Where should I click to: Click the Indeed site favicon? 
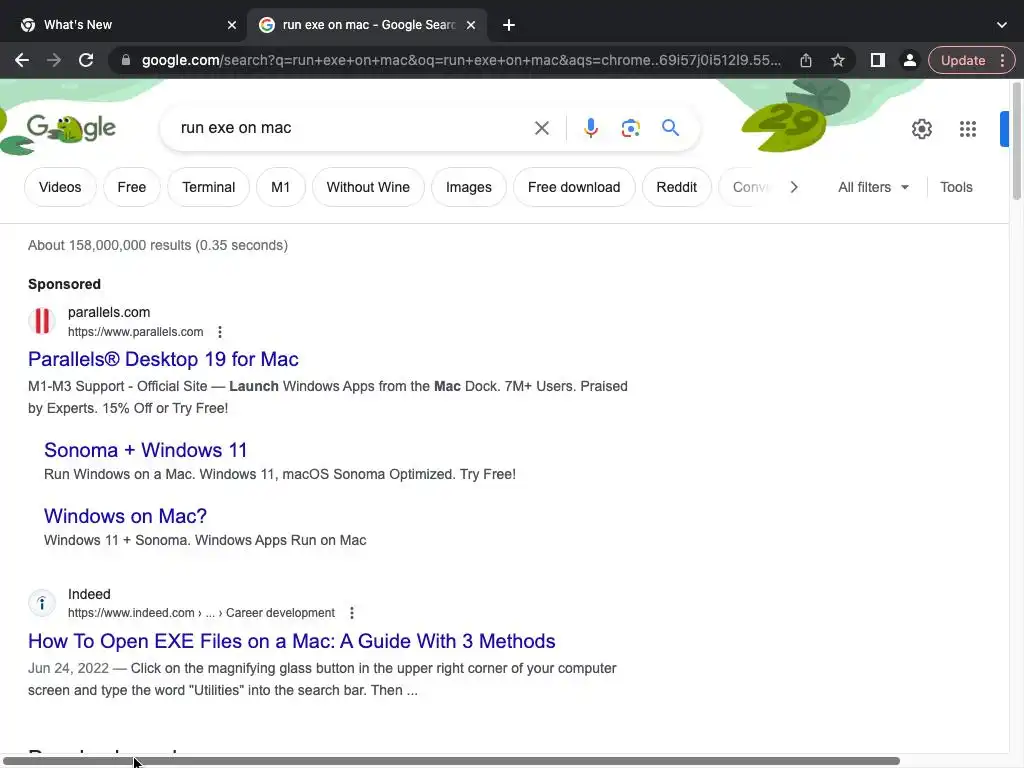pyautogui.click(x=42, y=603)
